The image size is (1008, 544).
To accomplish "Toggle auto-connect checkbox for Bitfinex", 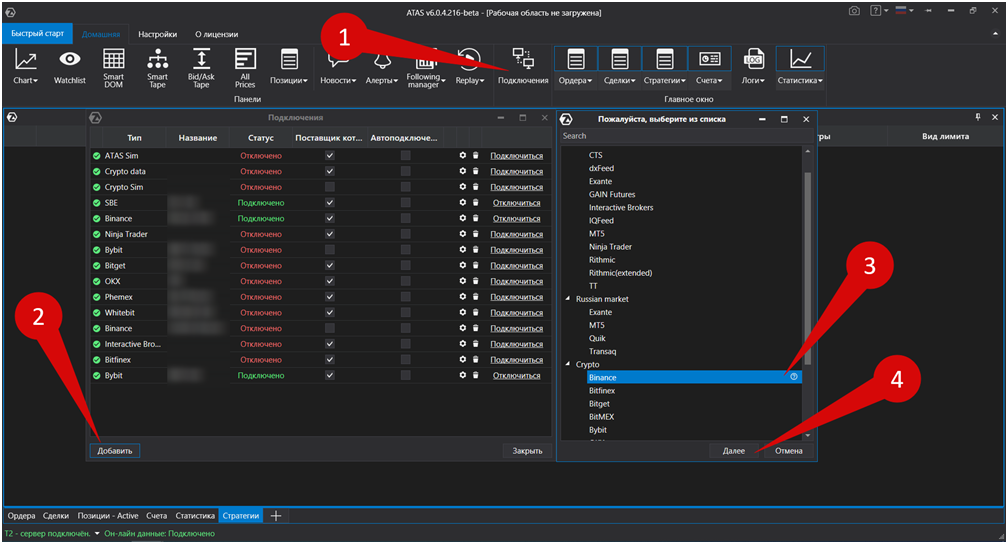I will [405, 359].
